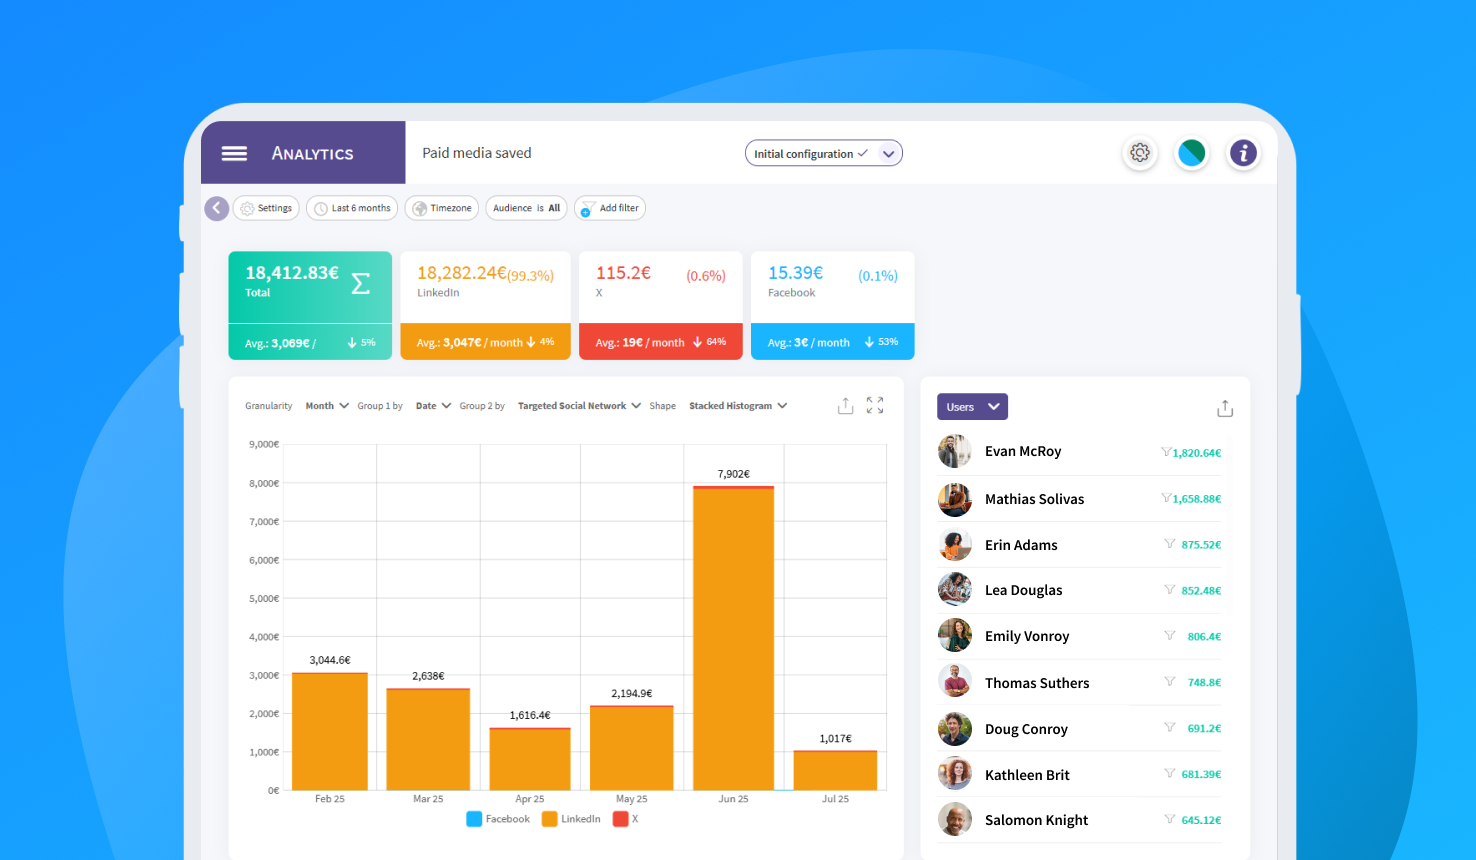Click Thomas Suthers's avatar

(x=954, y=682)
